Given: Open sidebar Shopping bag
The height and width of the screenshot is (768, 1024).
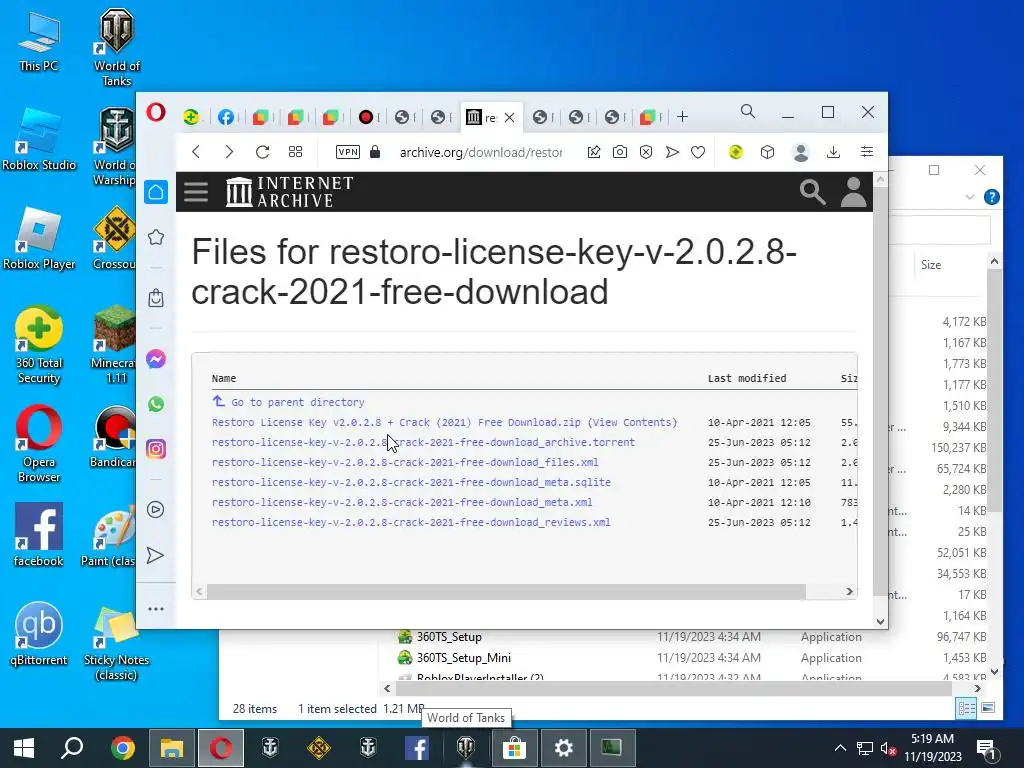Looking at the screenshot, I should point(155,298).
